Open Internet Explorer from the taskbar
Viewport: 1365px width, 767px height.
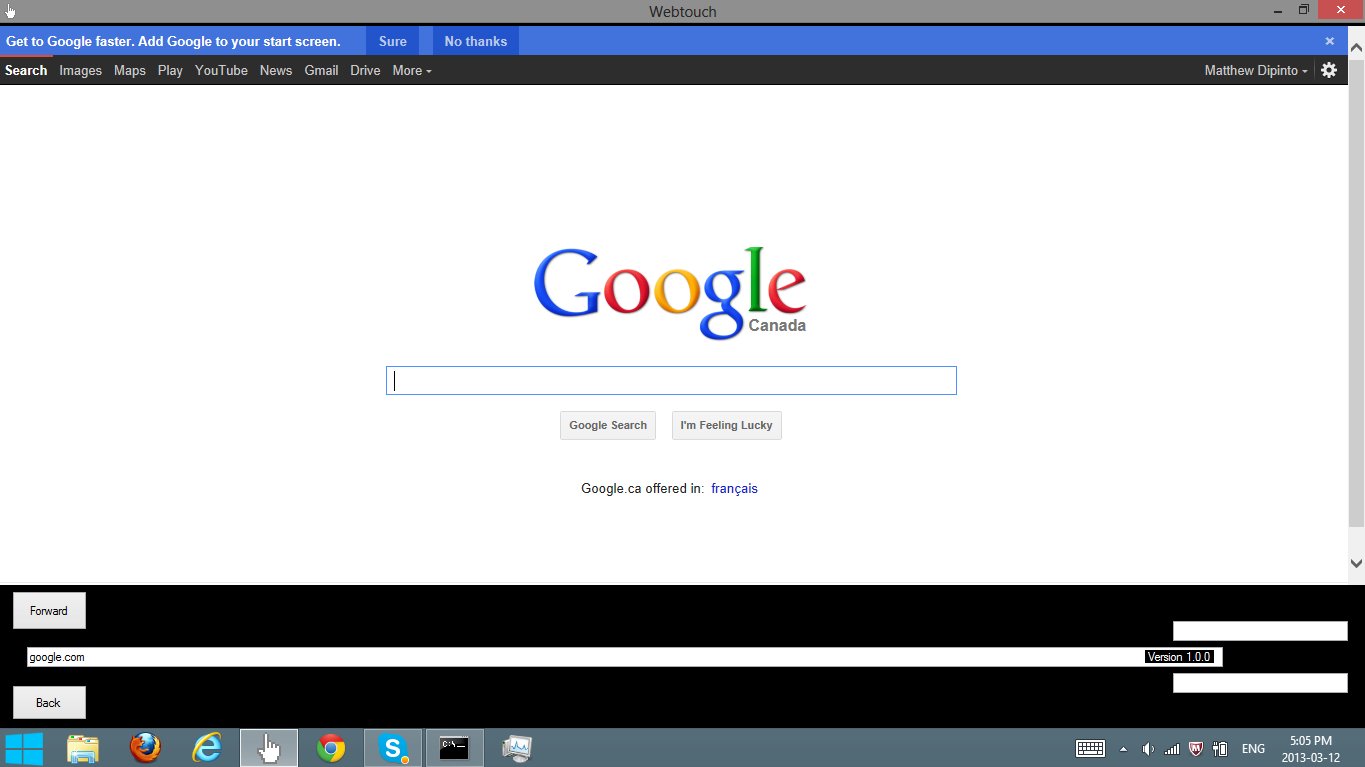[207, 748]
